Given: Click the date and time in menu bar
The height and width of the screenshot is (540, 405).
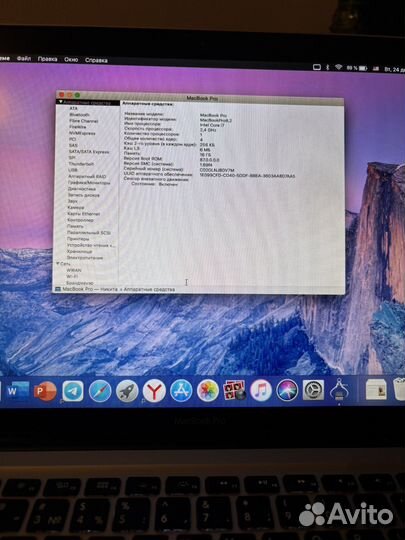Looking at the screenshot, I should (395, 69).
